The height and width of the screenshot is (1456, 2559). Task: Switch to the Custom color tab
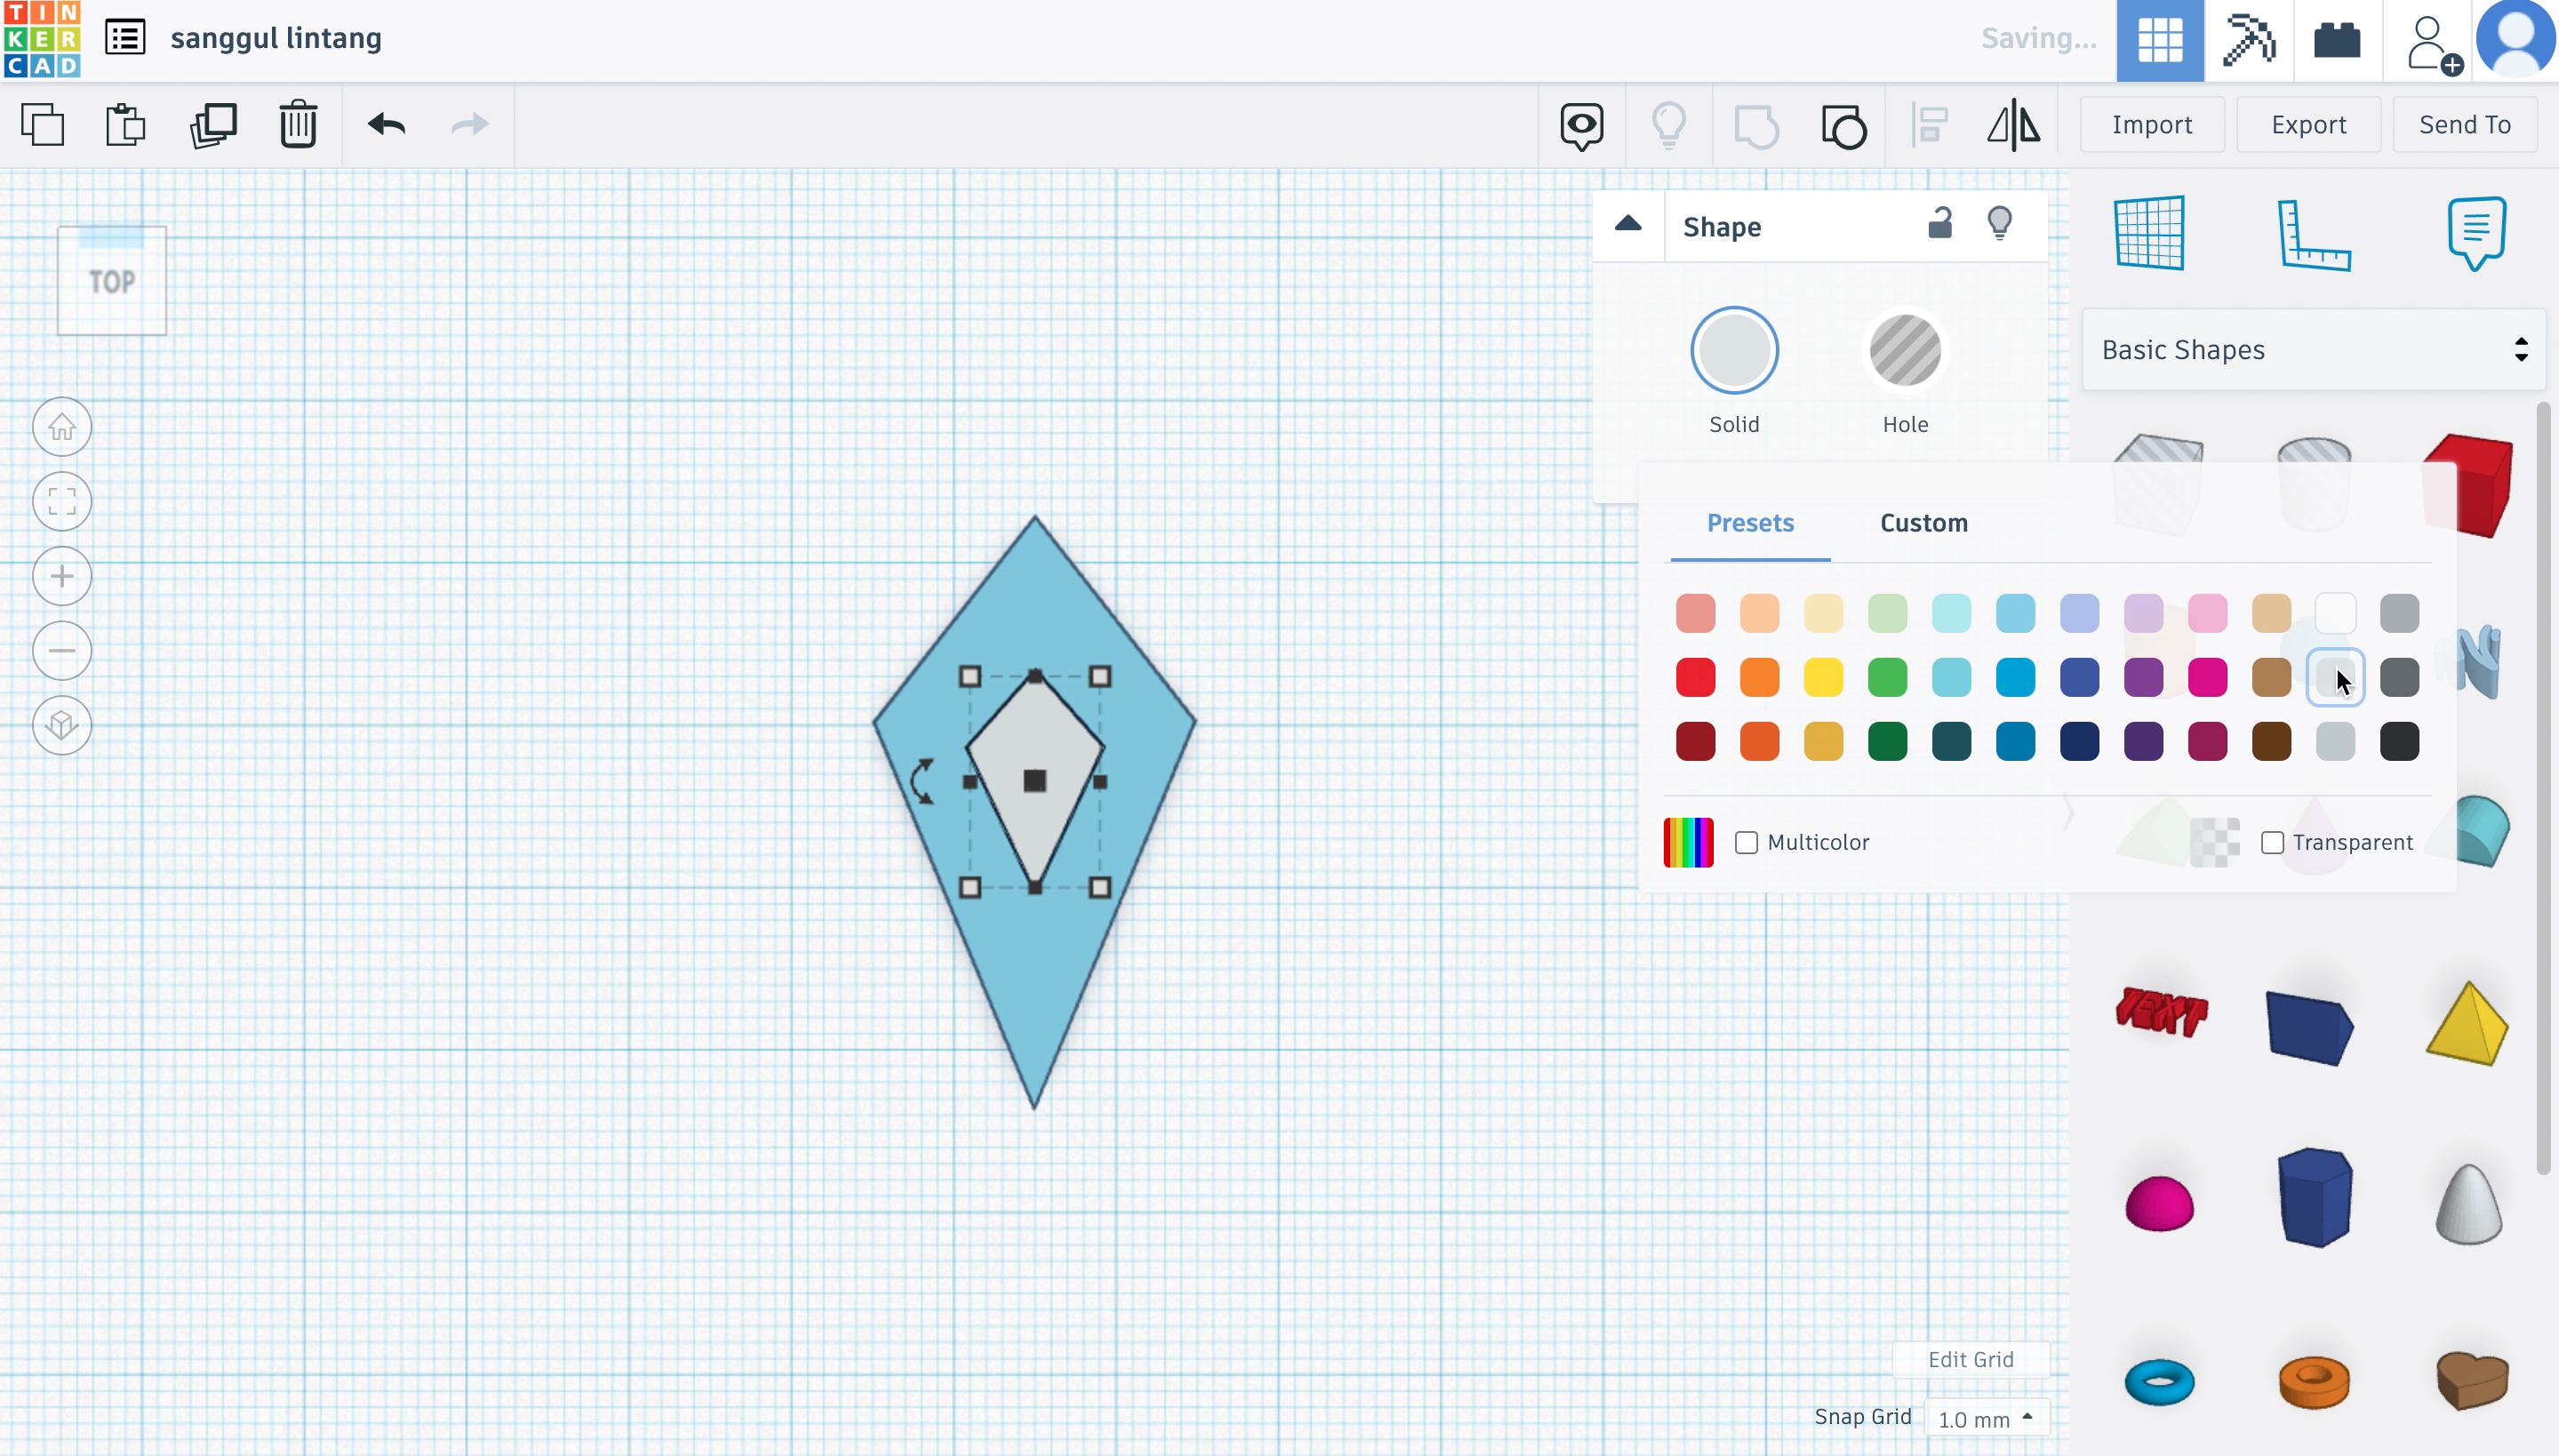click(x=1924, y=523)
